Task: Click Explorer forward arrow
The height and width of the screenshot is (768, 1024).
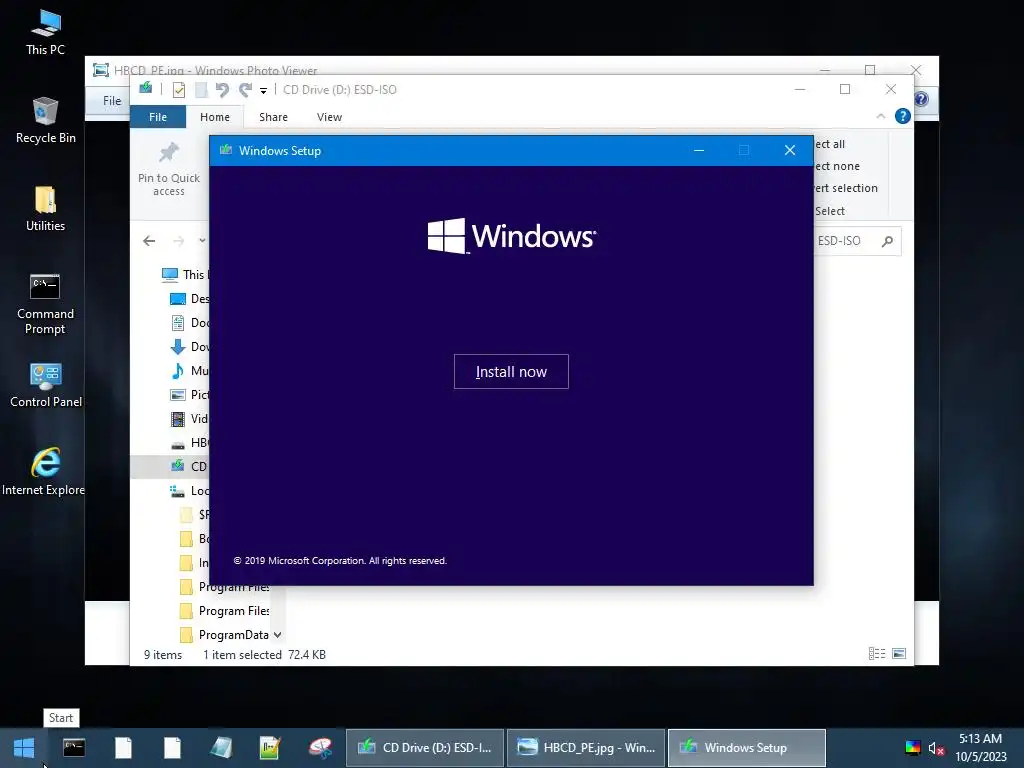Action: pos(178,241)
